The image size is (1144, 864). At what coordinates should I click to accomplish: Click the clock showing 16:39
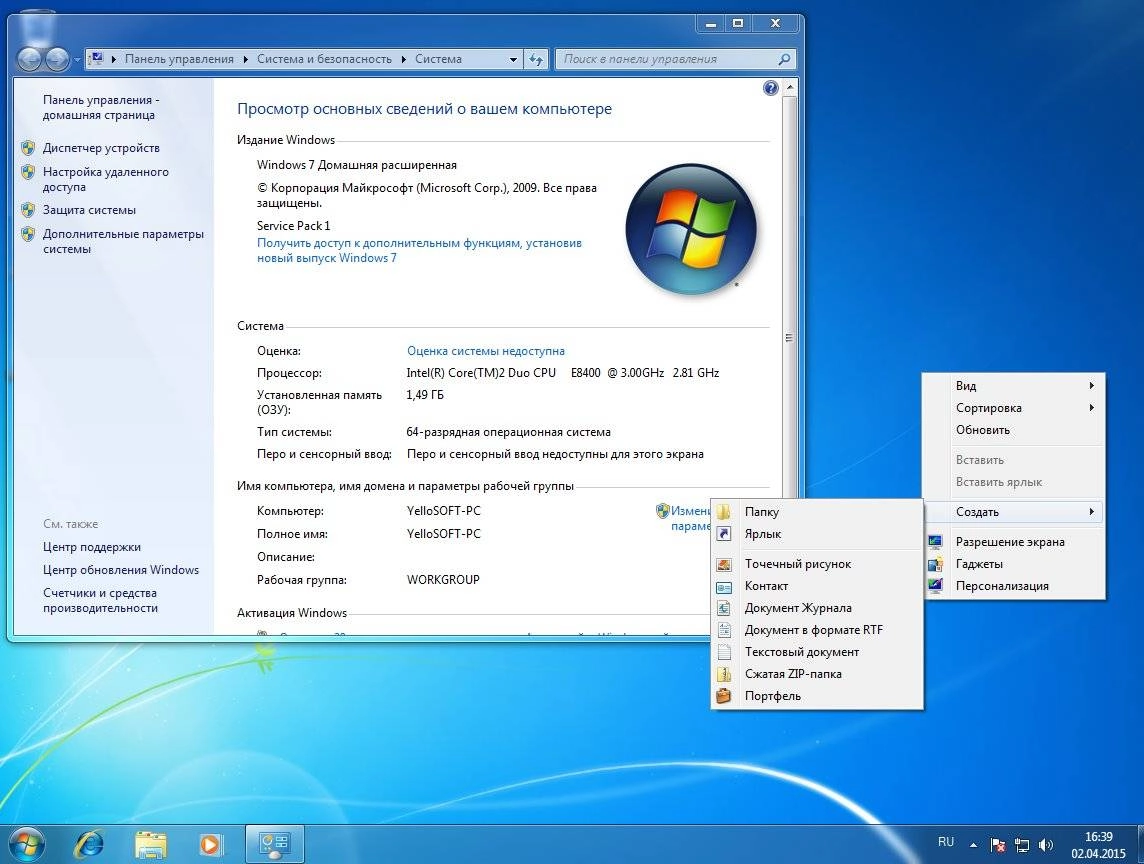(1098, 837)
